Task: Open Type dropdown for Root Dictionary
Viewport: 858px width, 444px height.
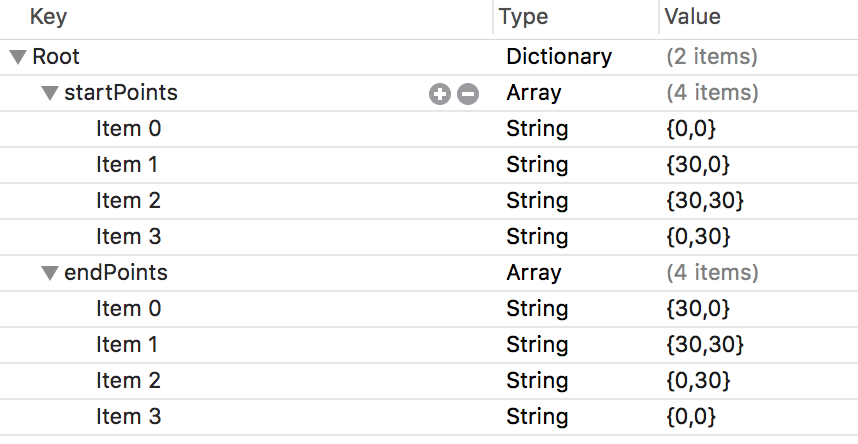Action: click(558, 57)
